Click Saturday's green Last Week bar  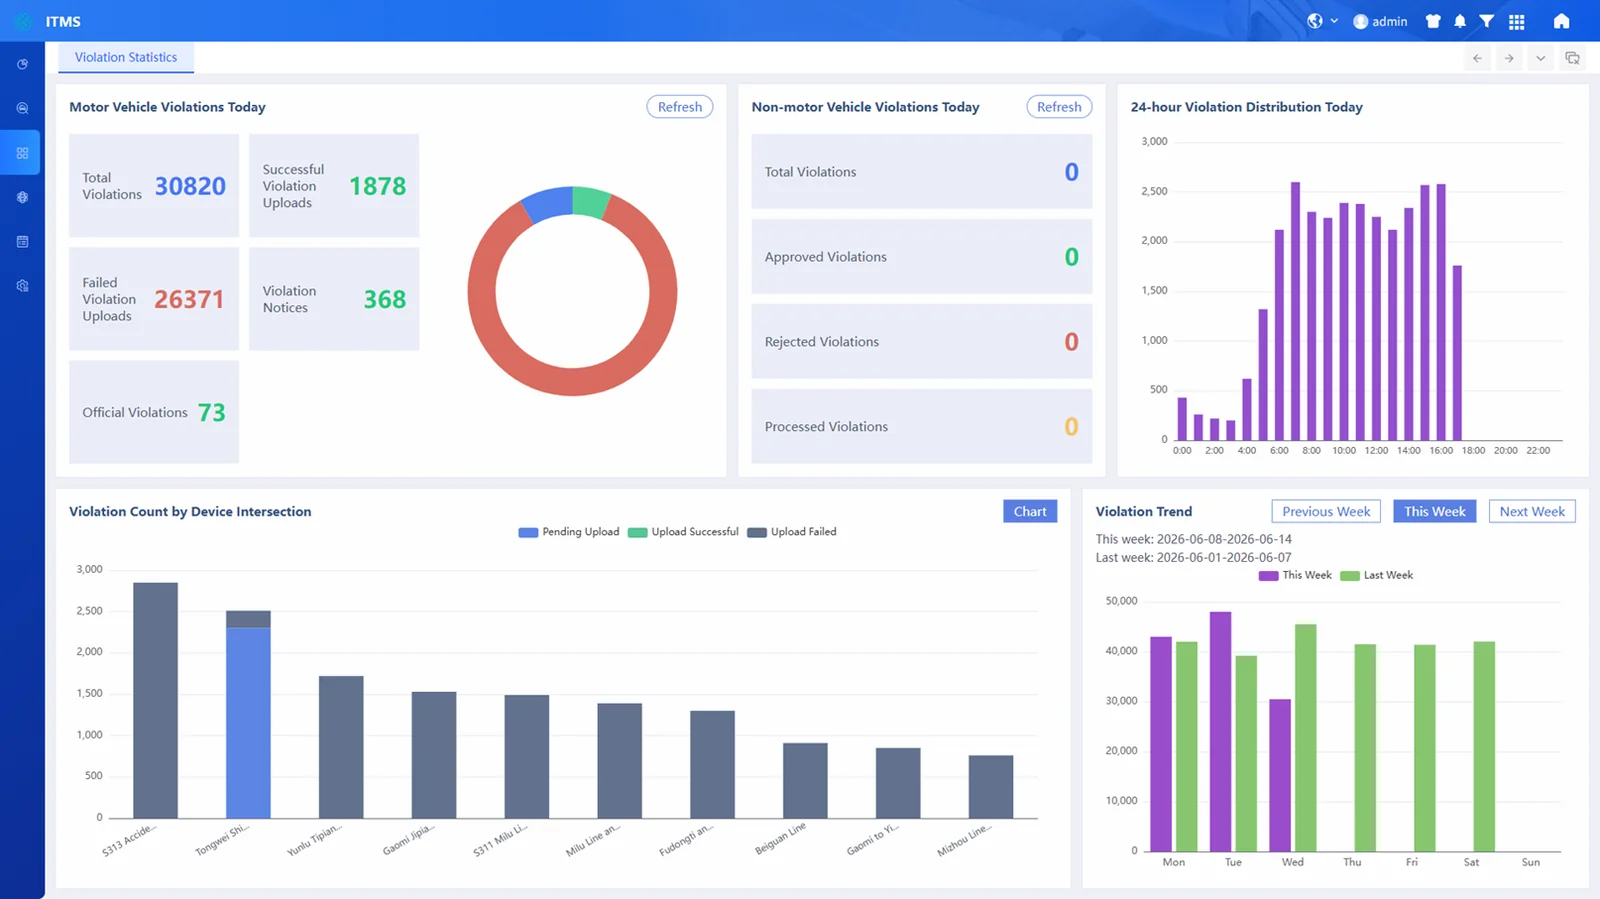pyautogui.click(x=1484, y=746)
